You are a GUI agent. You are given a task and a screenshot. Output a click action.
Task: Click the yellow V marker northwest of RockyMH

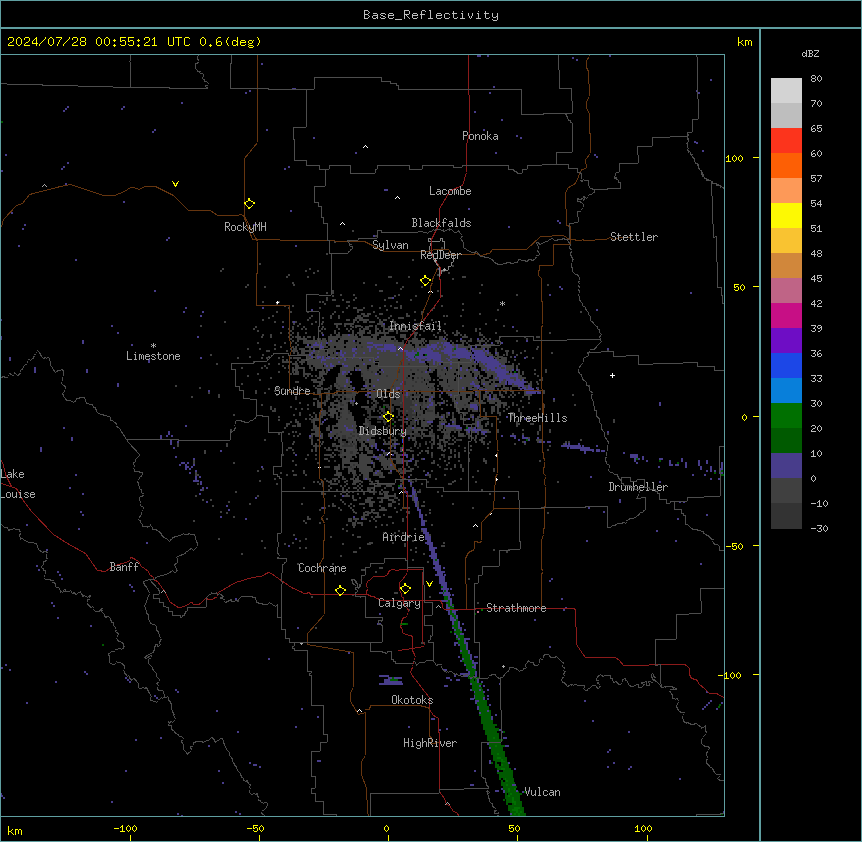175,184
